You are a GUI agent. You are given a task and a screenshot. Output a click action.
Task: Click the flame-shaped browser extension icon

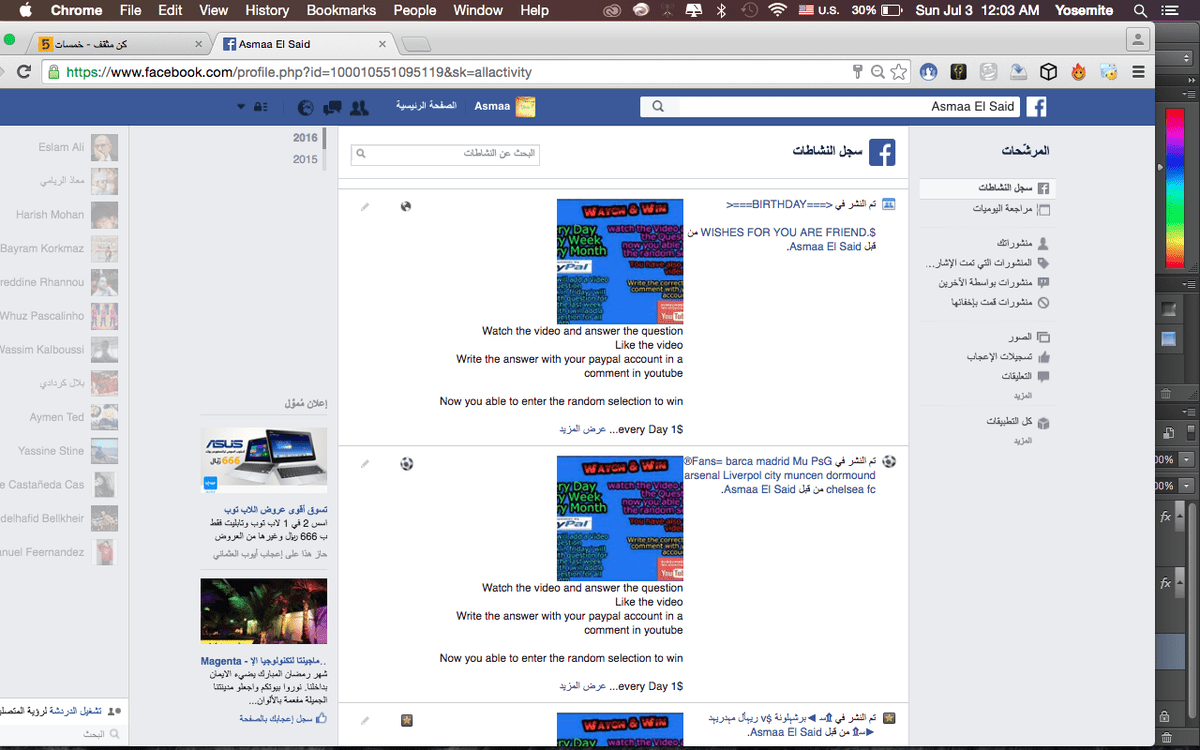tap(1078, 72)
